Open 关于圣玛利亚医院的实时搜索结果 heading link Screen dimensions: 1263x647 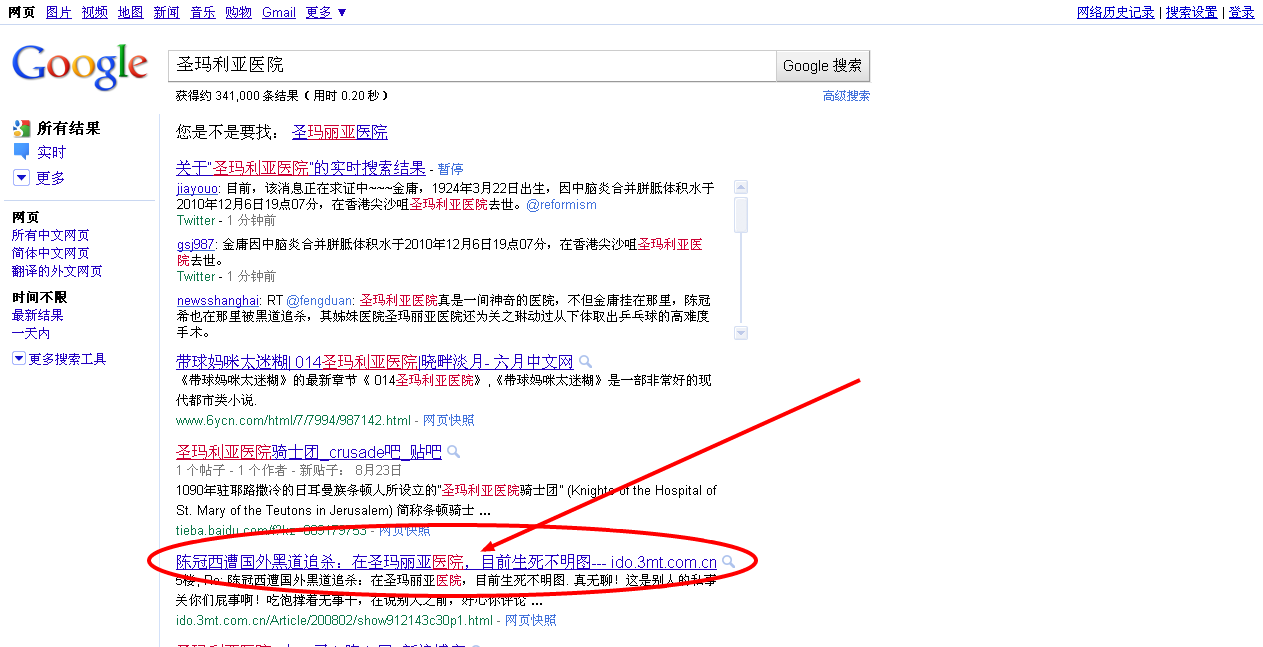[301, 168]
